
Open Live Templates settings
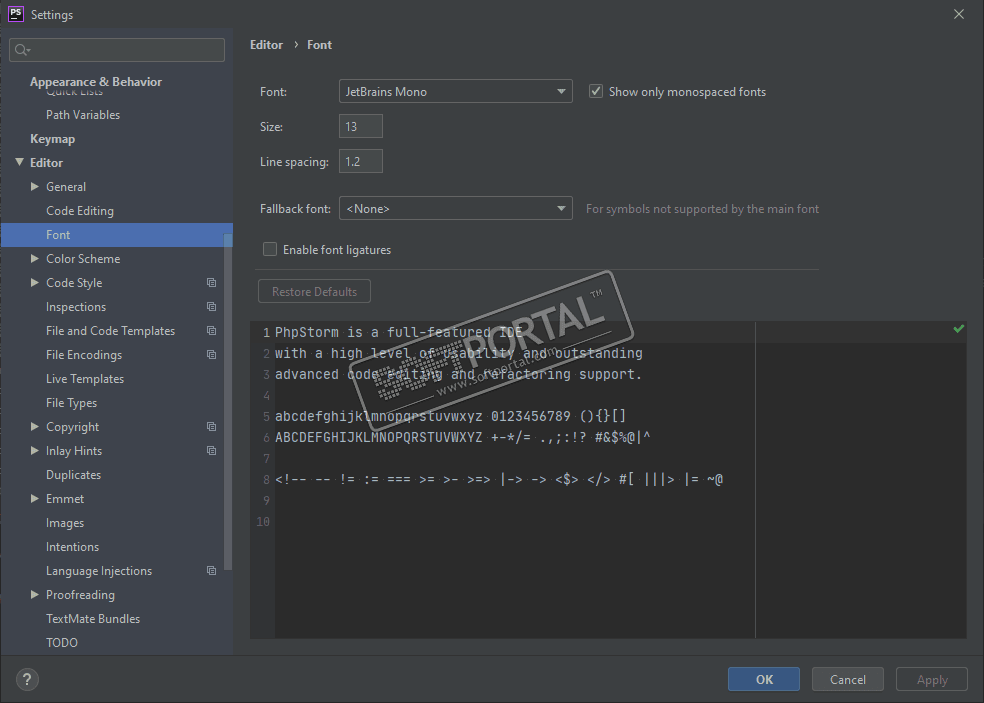85,378
